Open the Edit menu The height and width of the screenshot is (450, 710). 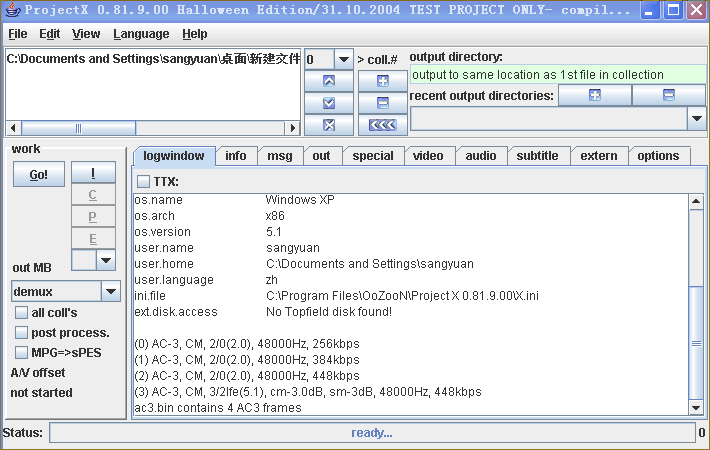point(49,34)
